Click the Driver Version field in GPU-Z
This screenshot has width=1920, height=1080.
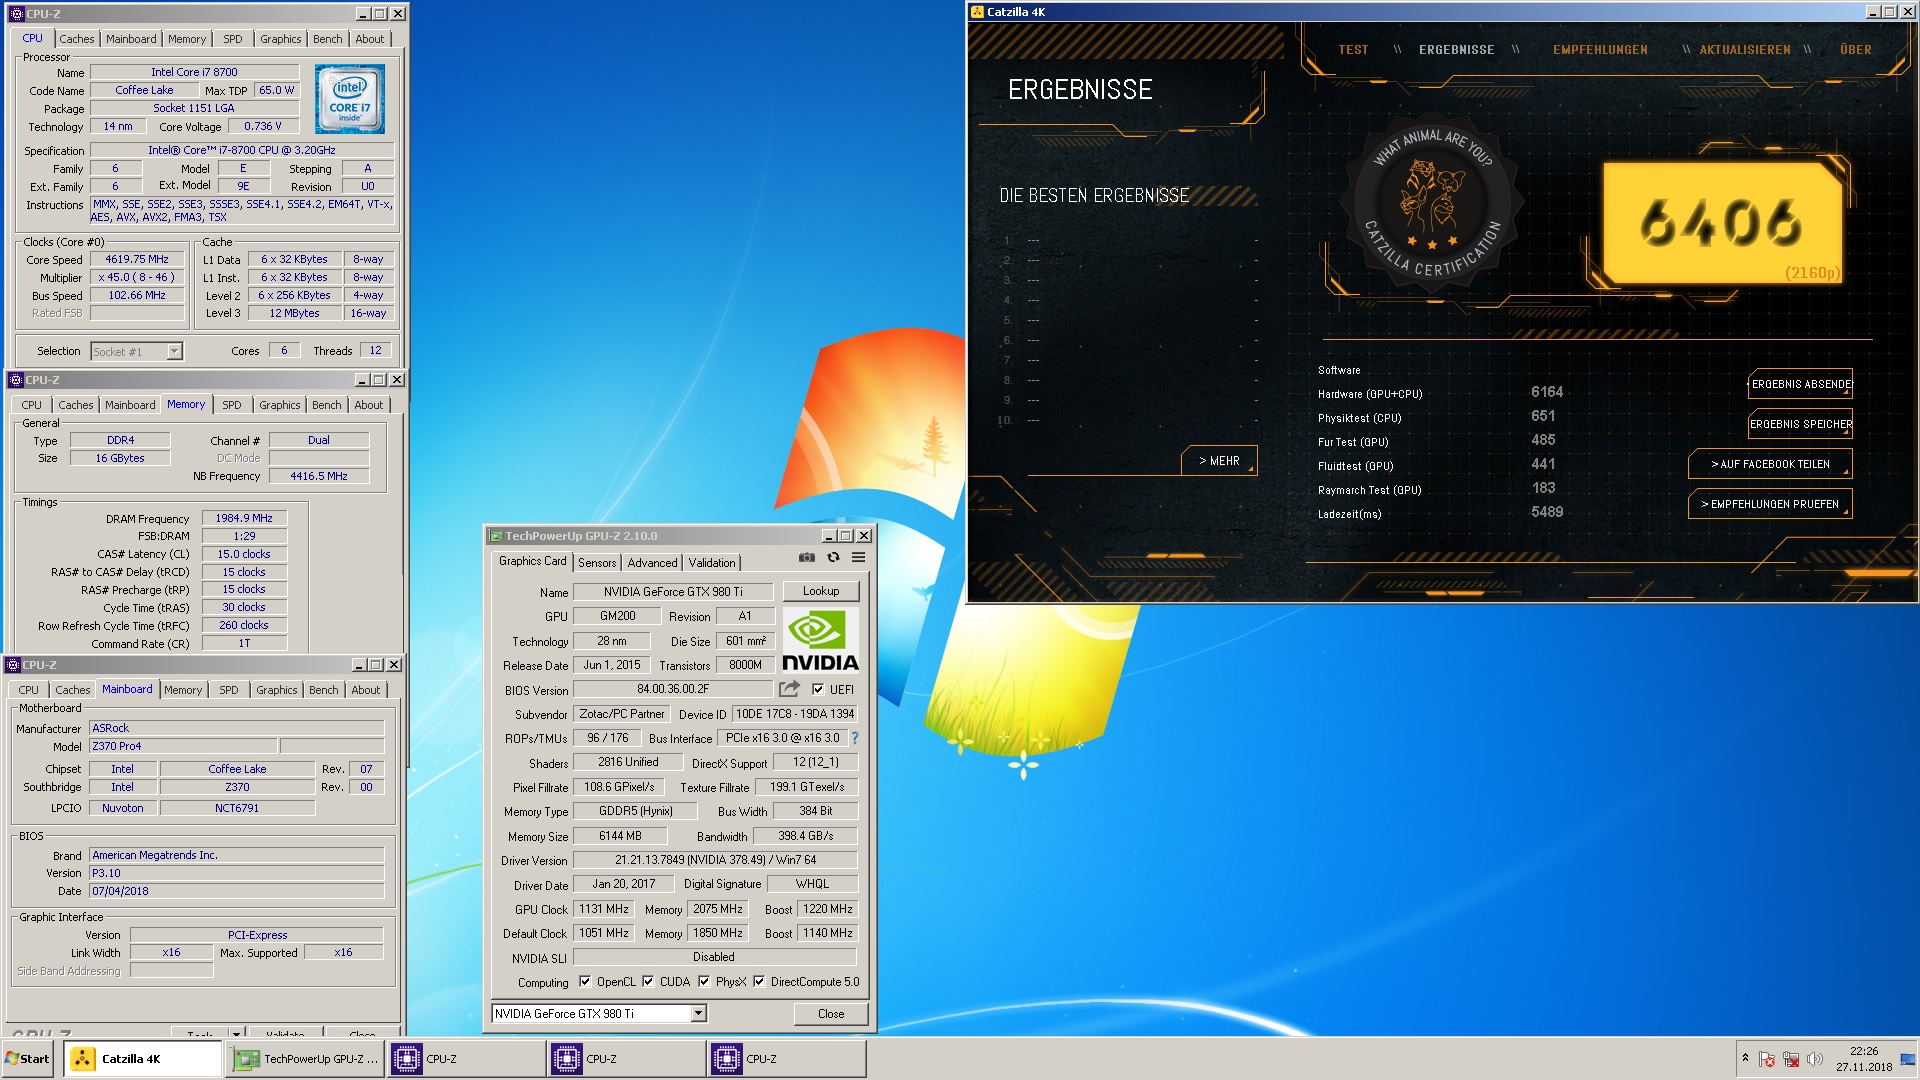pyautogui.click(x=715, y=860)
